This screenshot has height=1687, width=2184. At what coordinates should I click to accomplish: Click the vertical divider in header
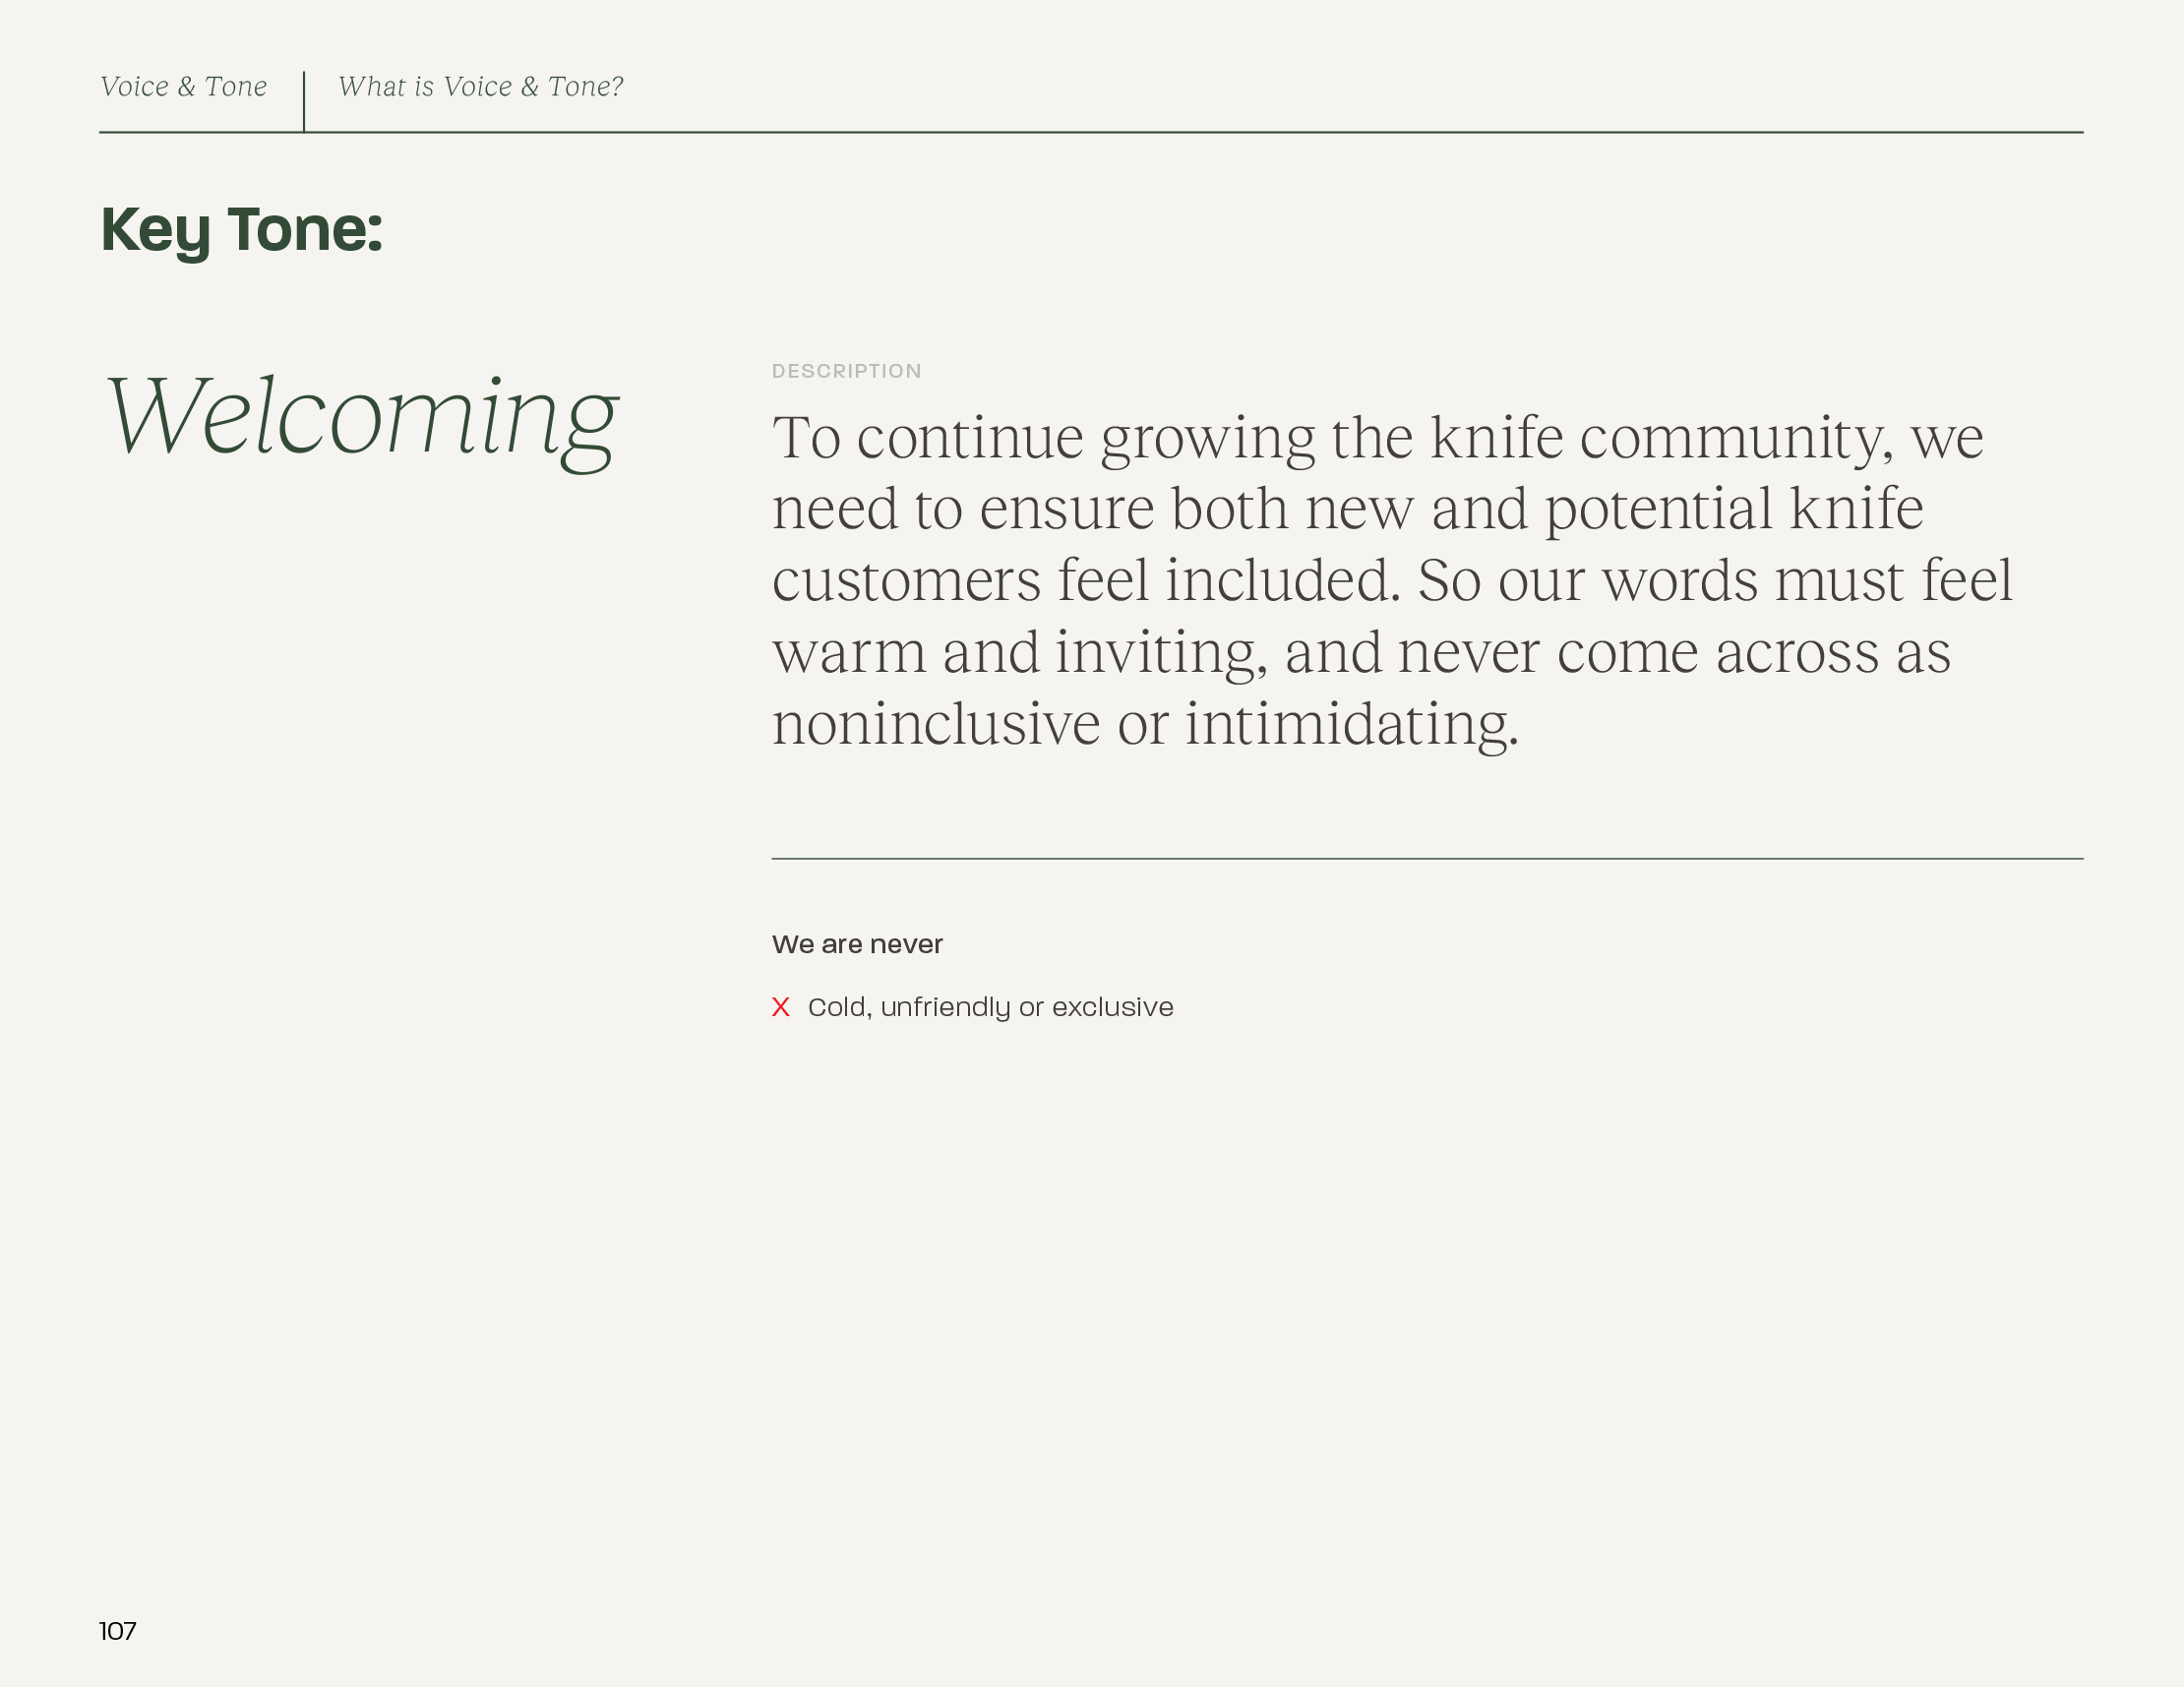coord(304,100)
